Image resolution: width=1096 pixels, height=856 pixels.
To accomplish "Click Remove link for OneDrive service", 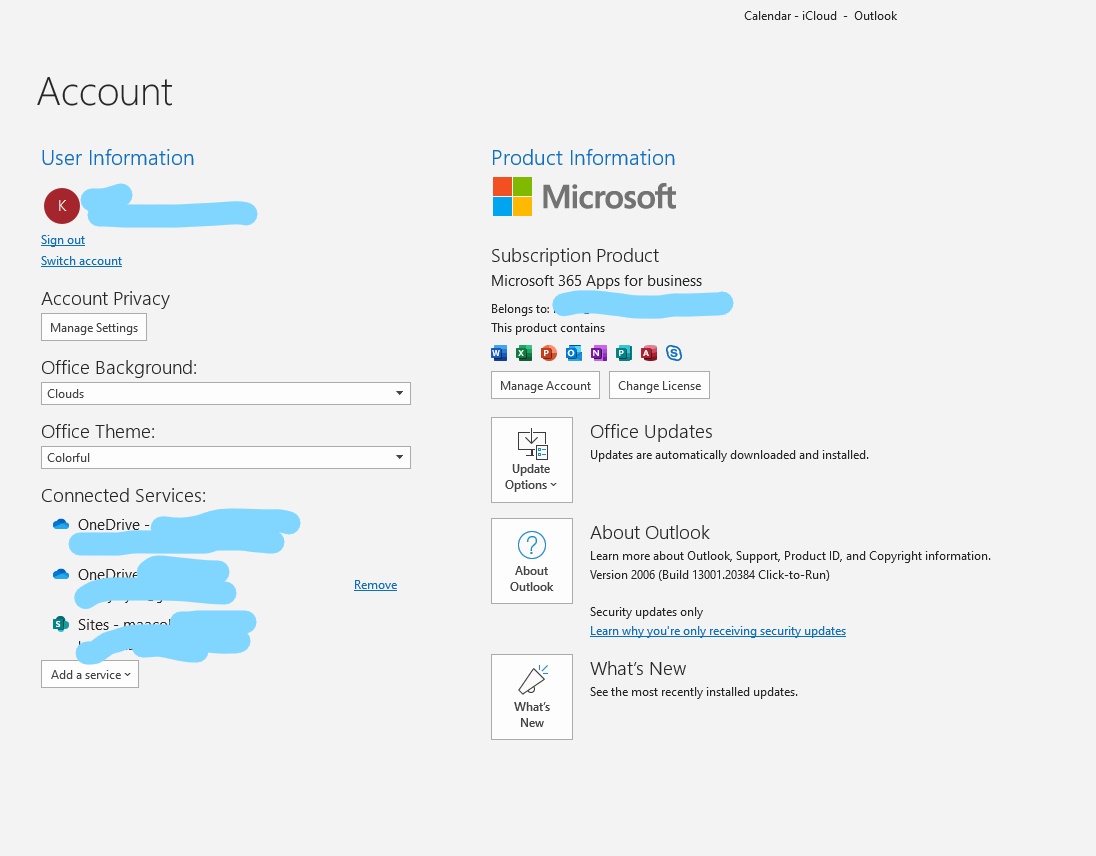I will click(375, 585).
